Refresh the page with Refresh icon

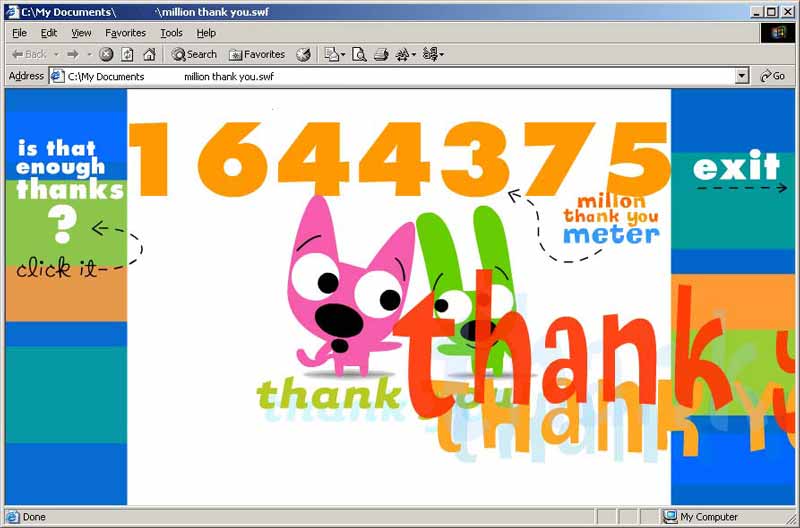tap(127, 54)
